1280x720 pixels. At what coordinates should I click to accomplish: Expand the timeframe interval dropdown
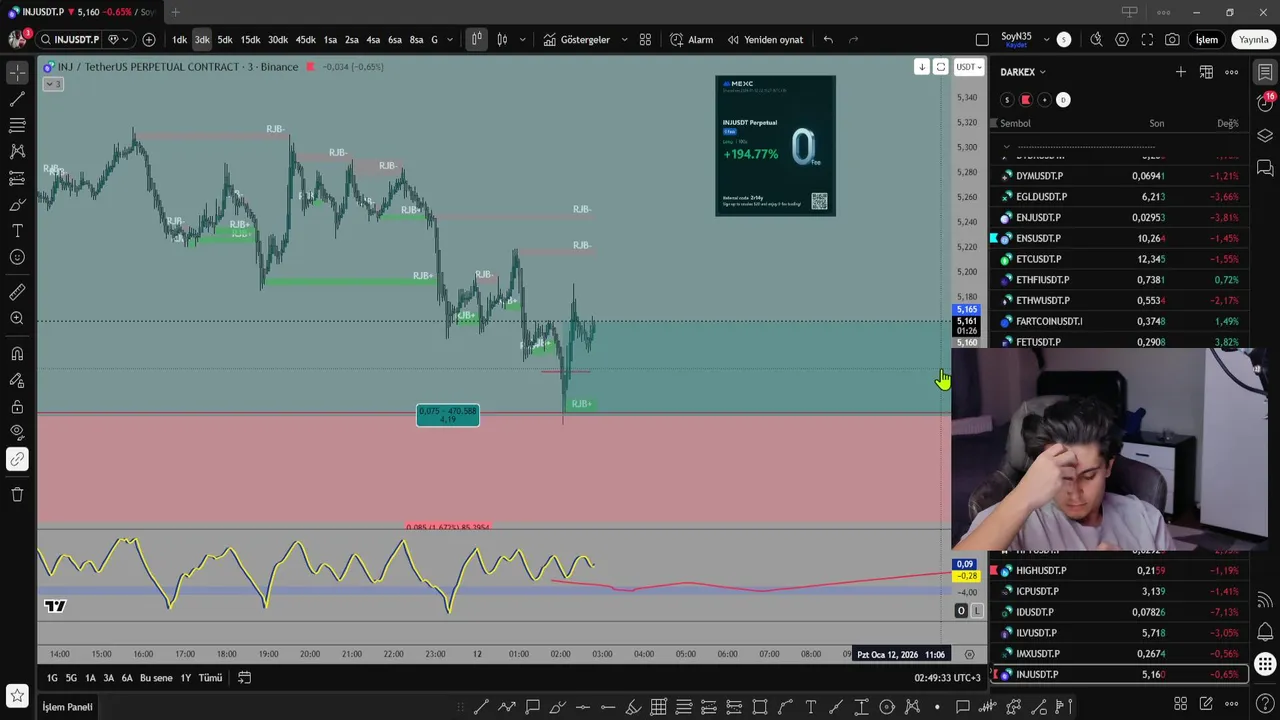pos(449,40)
